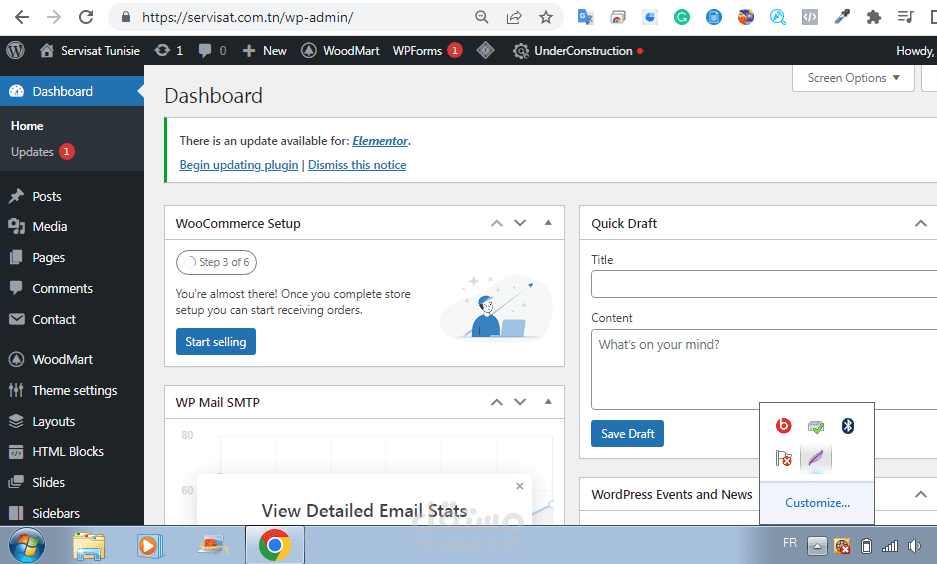937x564 pixels.
Task: Click the volume speaker tray icon
Action: [x=914, y=545]
